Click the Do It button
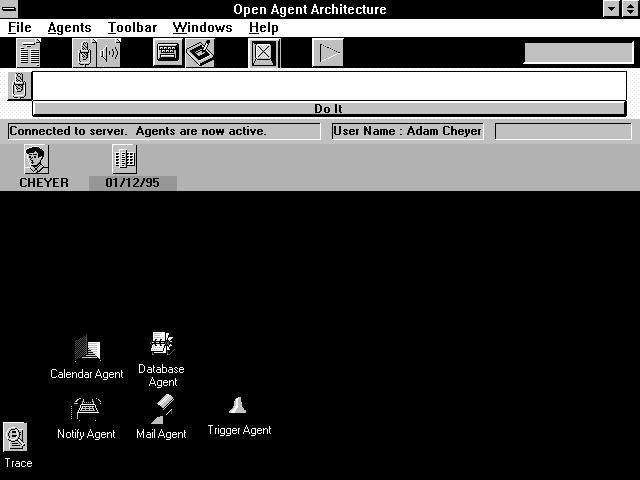 (x=329, y=109)
